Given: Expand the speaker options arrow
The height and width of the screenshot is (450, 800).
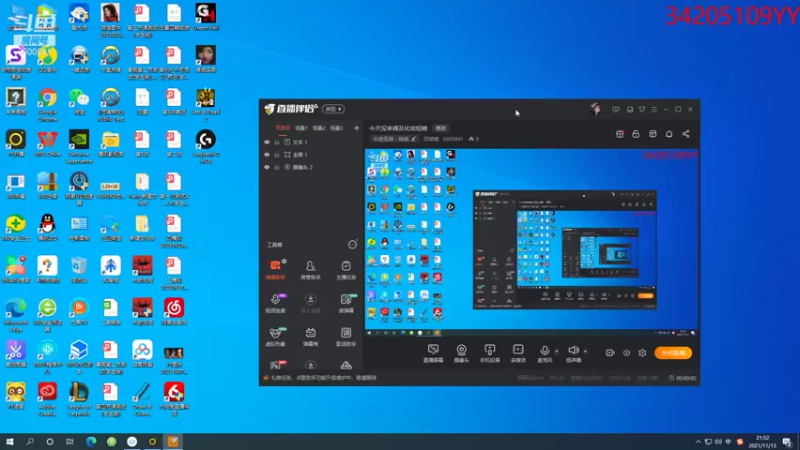Looking at the screenshot, I should coord(585,351).
